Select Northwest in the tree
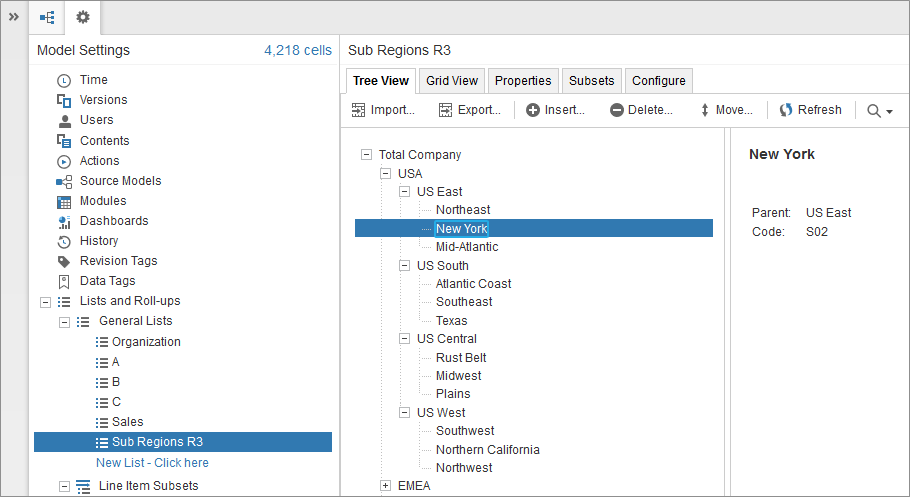Screen dimensions: 910x497 (464, 467)
